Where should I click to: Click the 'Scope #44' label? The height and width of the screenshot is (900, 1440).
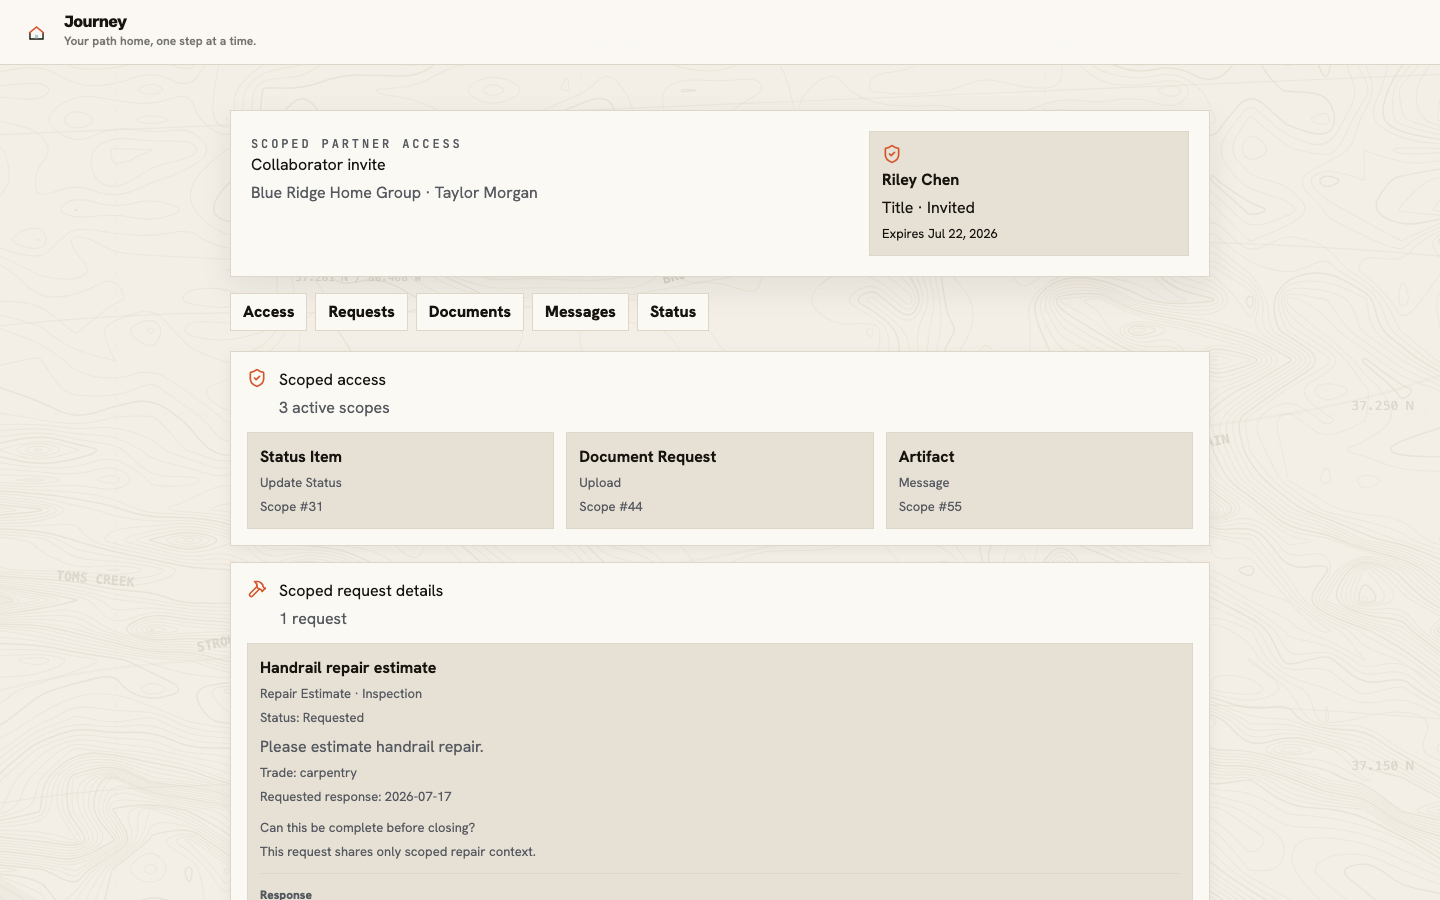click(x=611, y=507)
